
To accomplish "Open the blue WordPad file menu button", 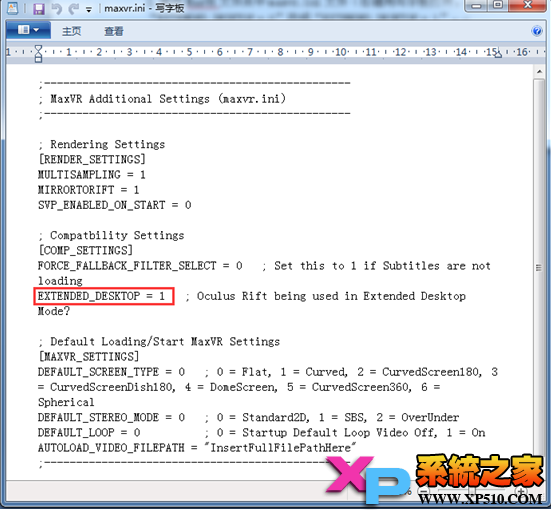I will click(x=28, y=30).
